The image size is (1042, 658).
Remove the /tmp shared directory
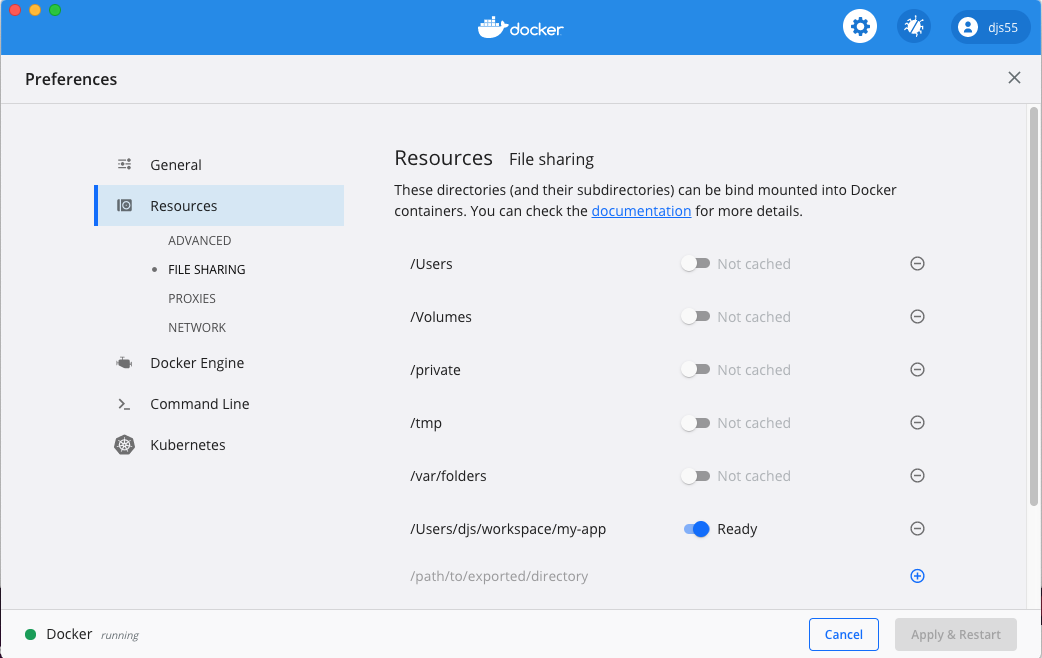coord(917,423)
